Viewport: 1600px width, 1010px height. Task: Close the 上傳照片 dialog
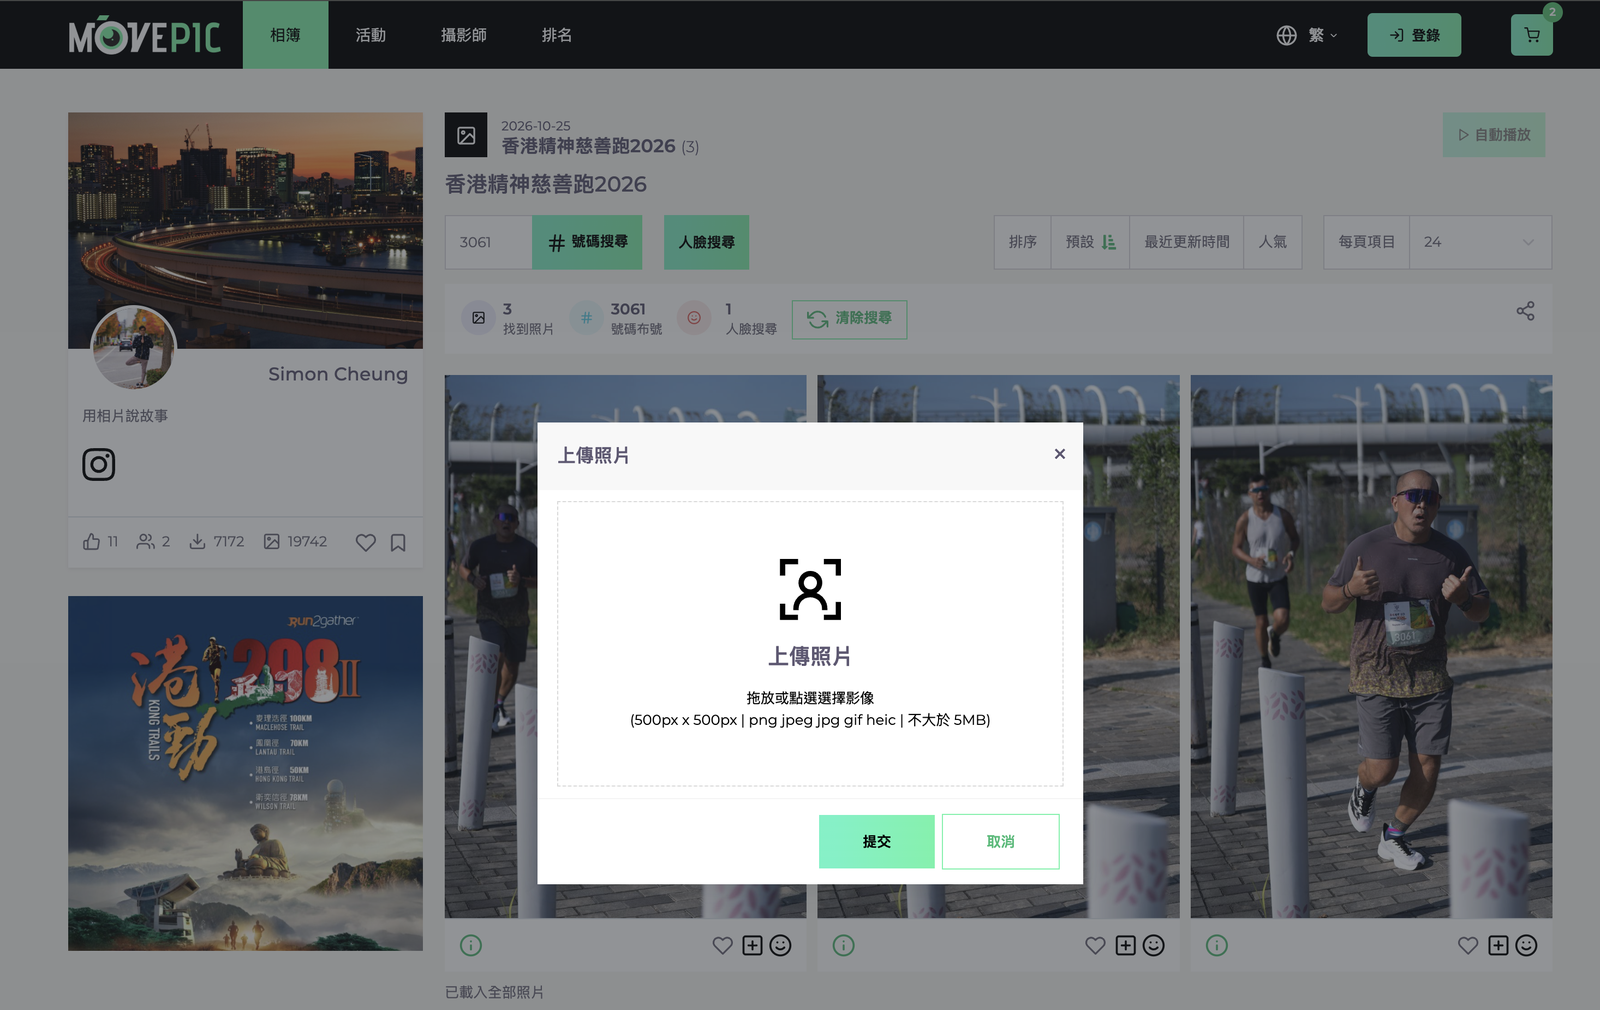[x=1060, y=454]
